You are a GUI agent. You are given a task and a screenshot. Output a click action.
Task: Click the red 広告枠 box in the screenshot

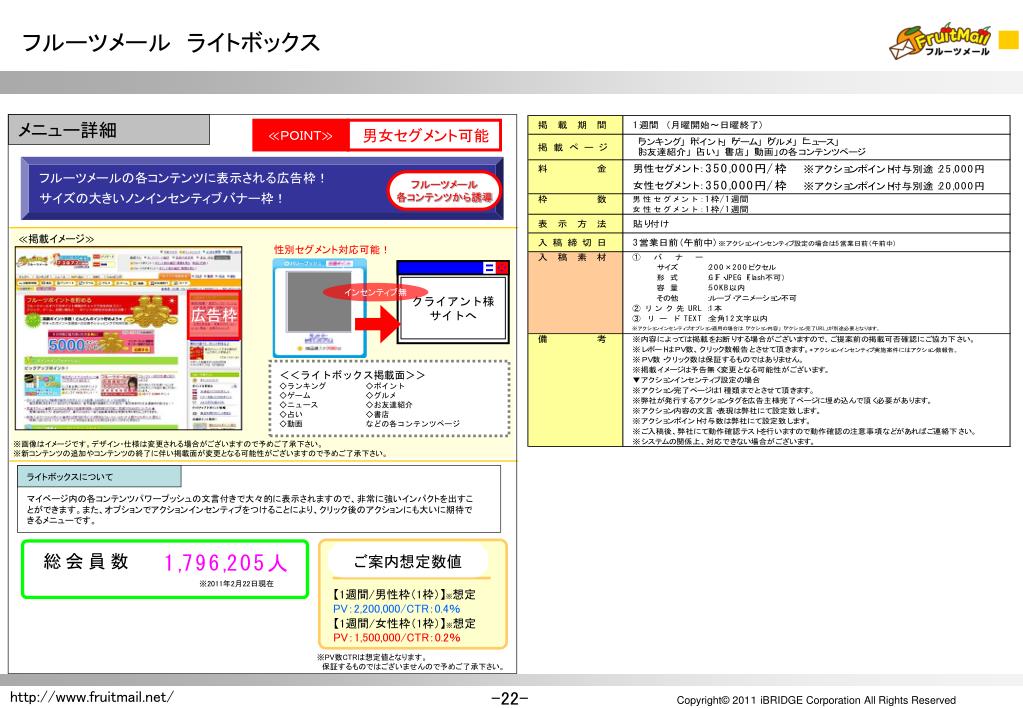coord(214,315)
